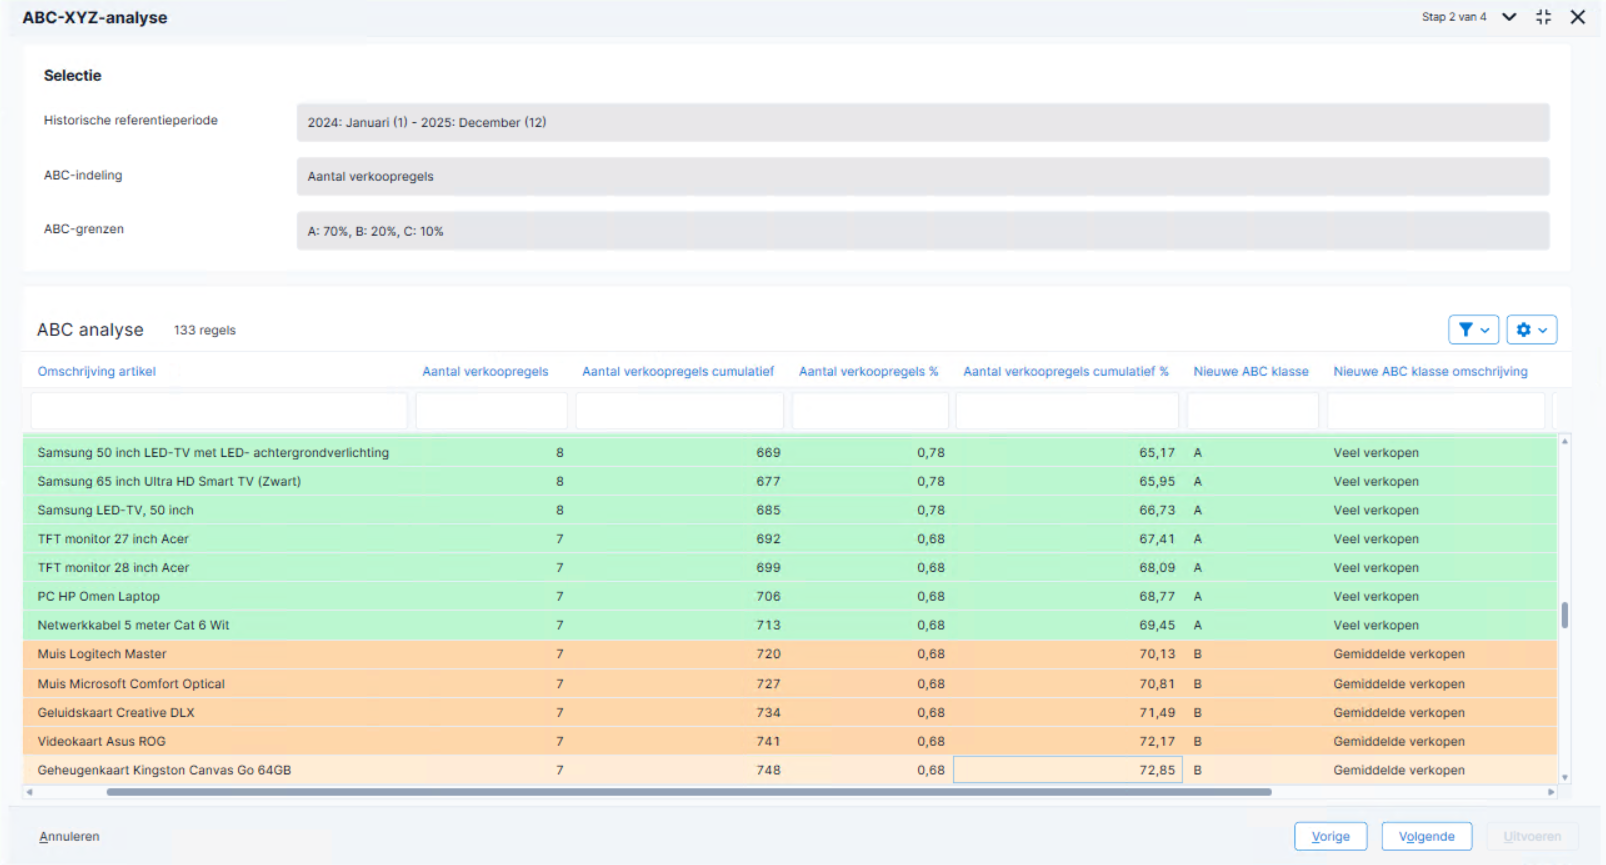Screen dimensions: 1606x865
Task: Click the collapse window arrows icon
Action: pyautogui.click(x=1543, y=17)
